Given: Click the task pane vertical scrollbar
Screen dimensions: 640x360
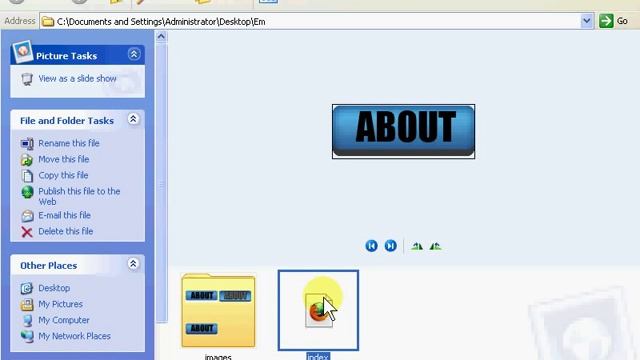Looking at the screenshot, I should 161,182.
